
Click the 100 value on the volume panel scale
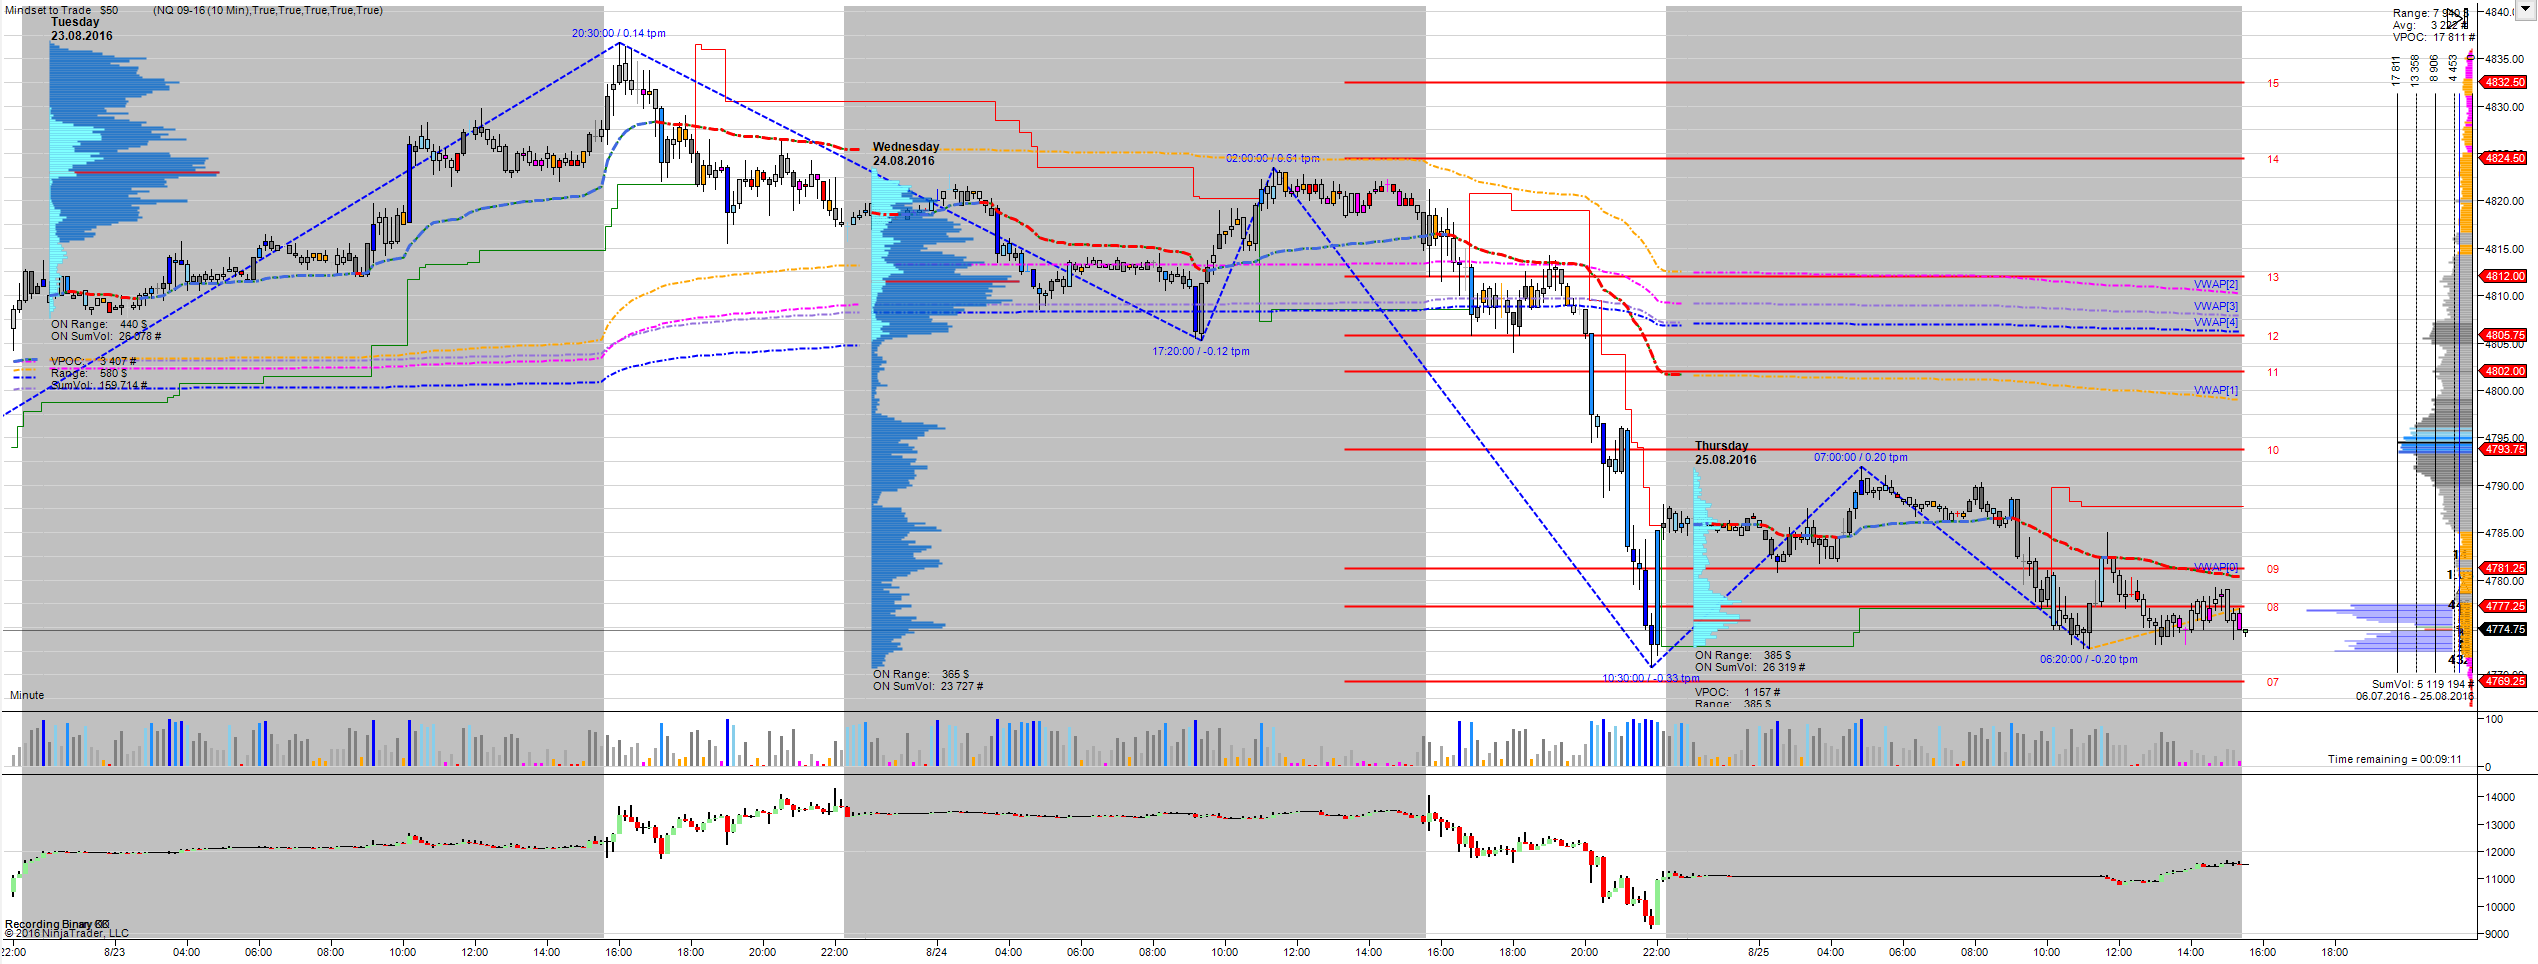[x=2495, y=719]
